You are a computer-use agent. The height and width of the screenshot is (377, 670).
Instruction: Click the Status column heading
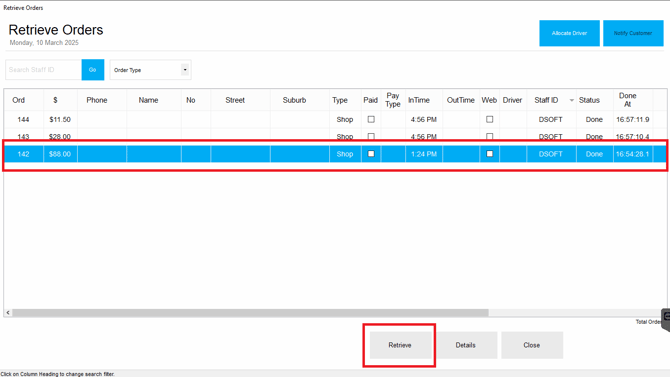(589, 100)
